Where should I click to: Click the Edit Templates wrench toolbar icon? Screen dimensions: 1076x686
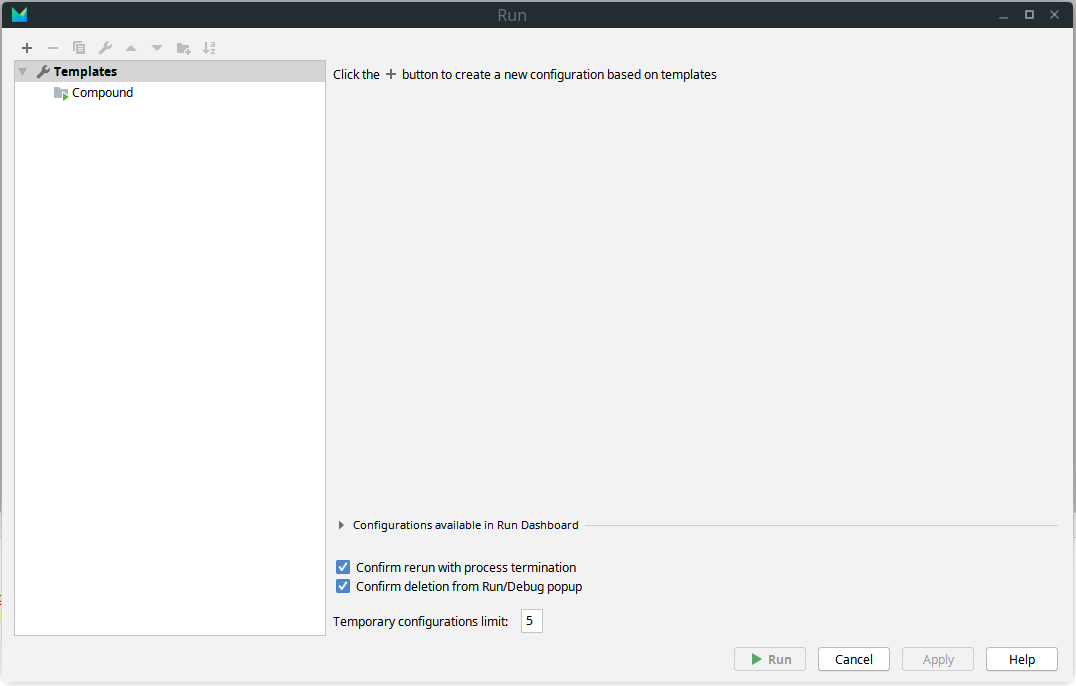pos(105,48)
